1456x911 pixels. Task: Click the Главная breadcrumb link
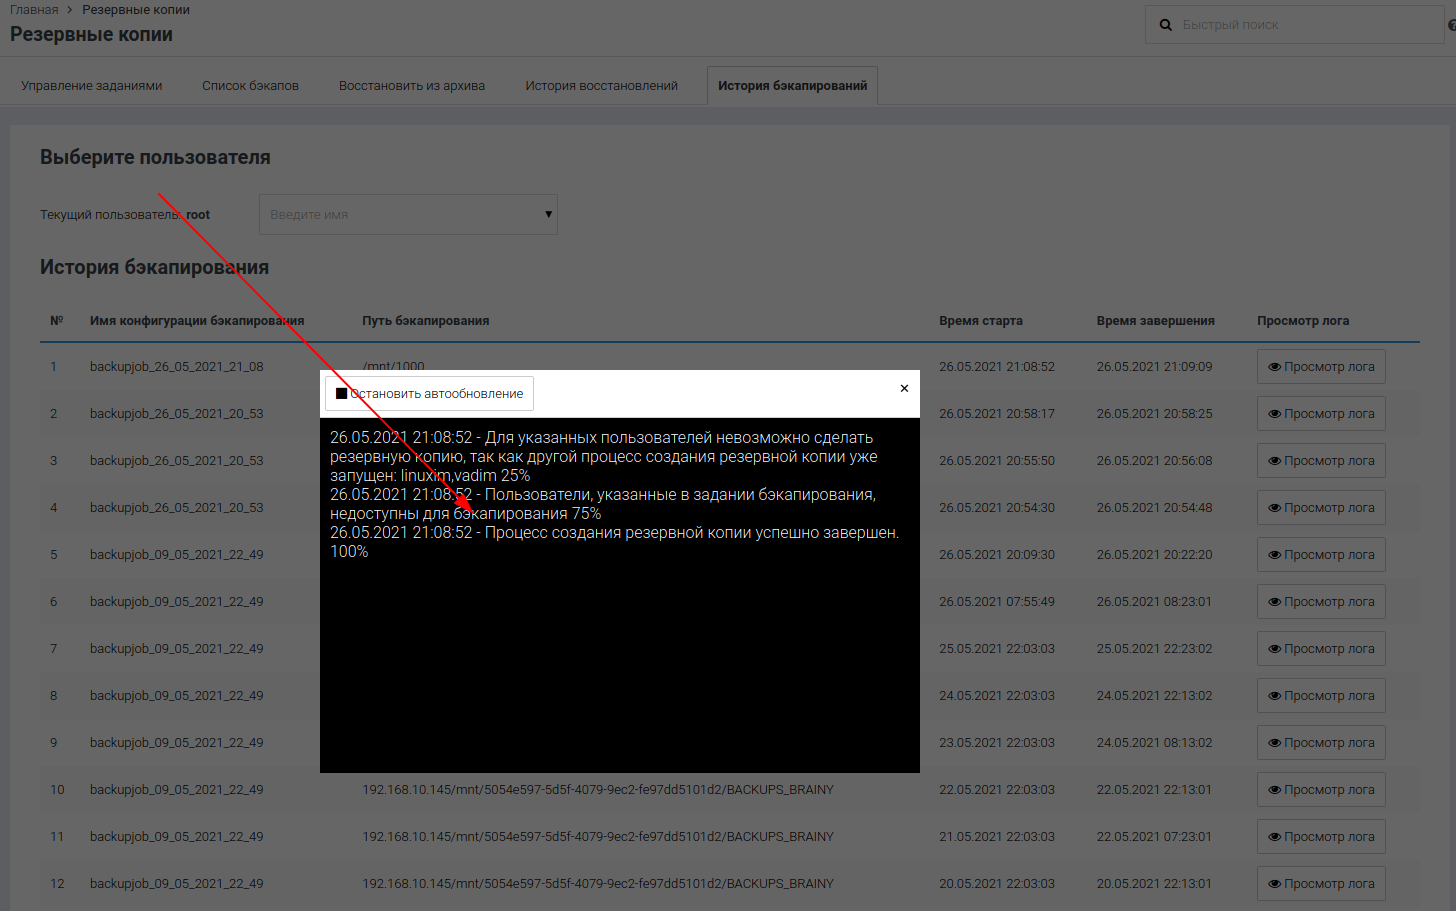pos(34,10)
